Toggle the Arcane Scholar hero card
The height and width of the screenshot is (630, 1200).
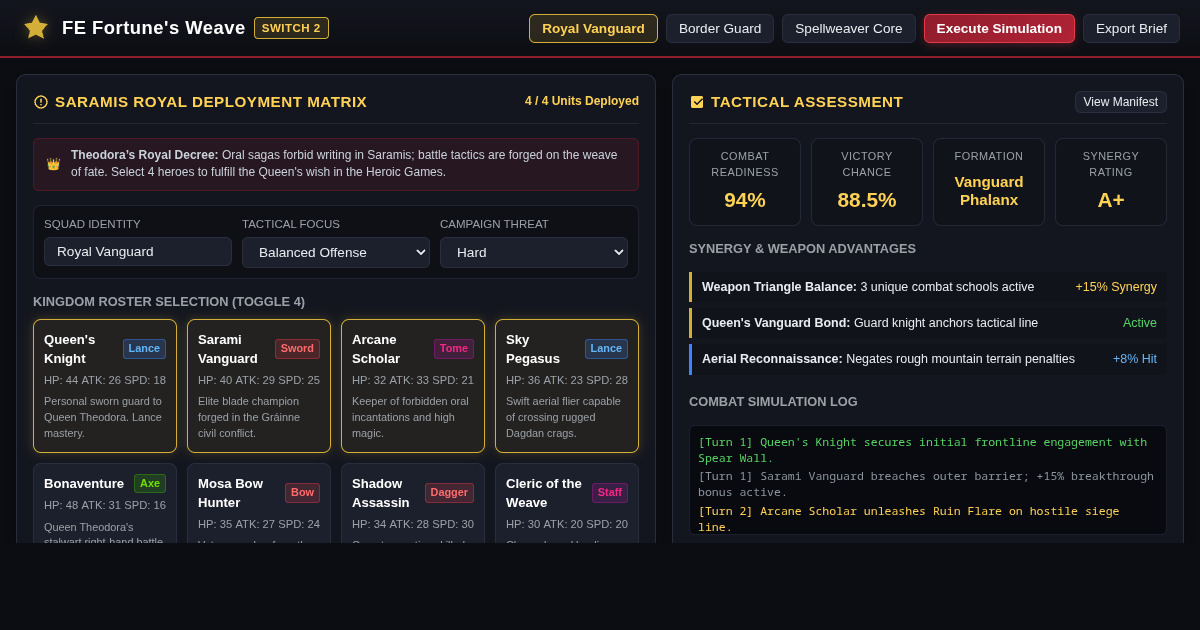coord(413,386)
